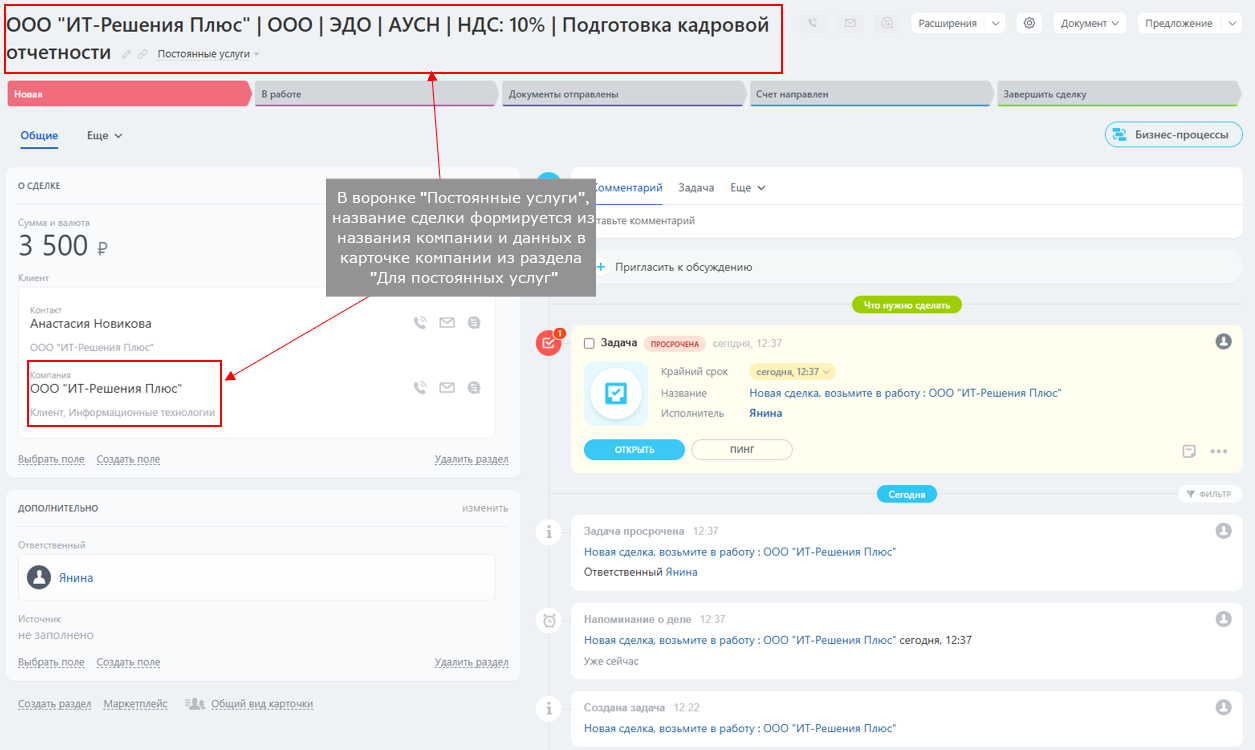
Task: Open the Постоянные услуги funnel dropdown
Action: (x=208, y=54)
